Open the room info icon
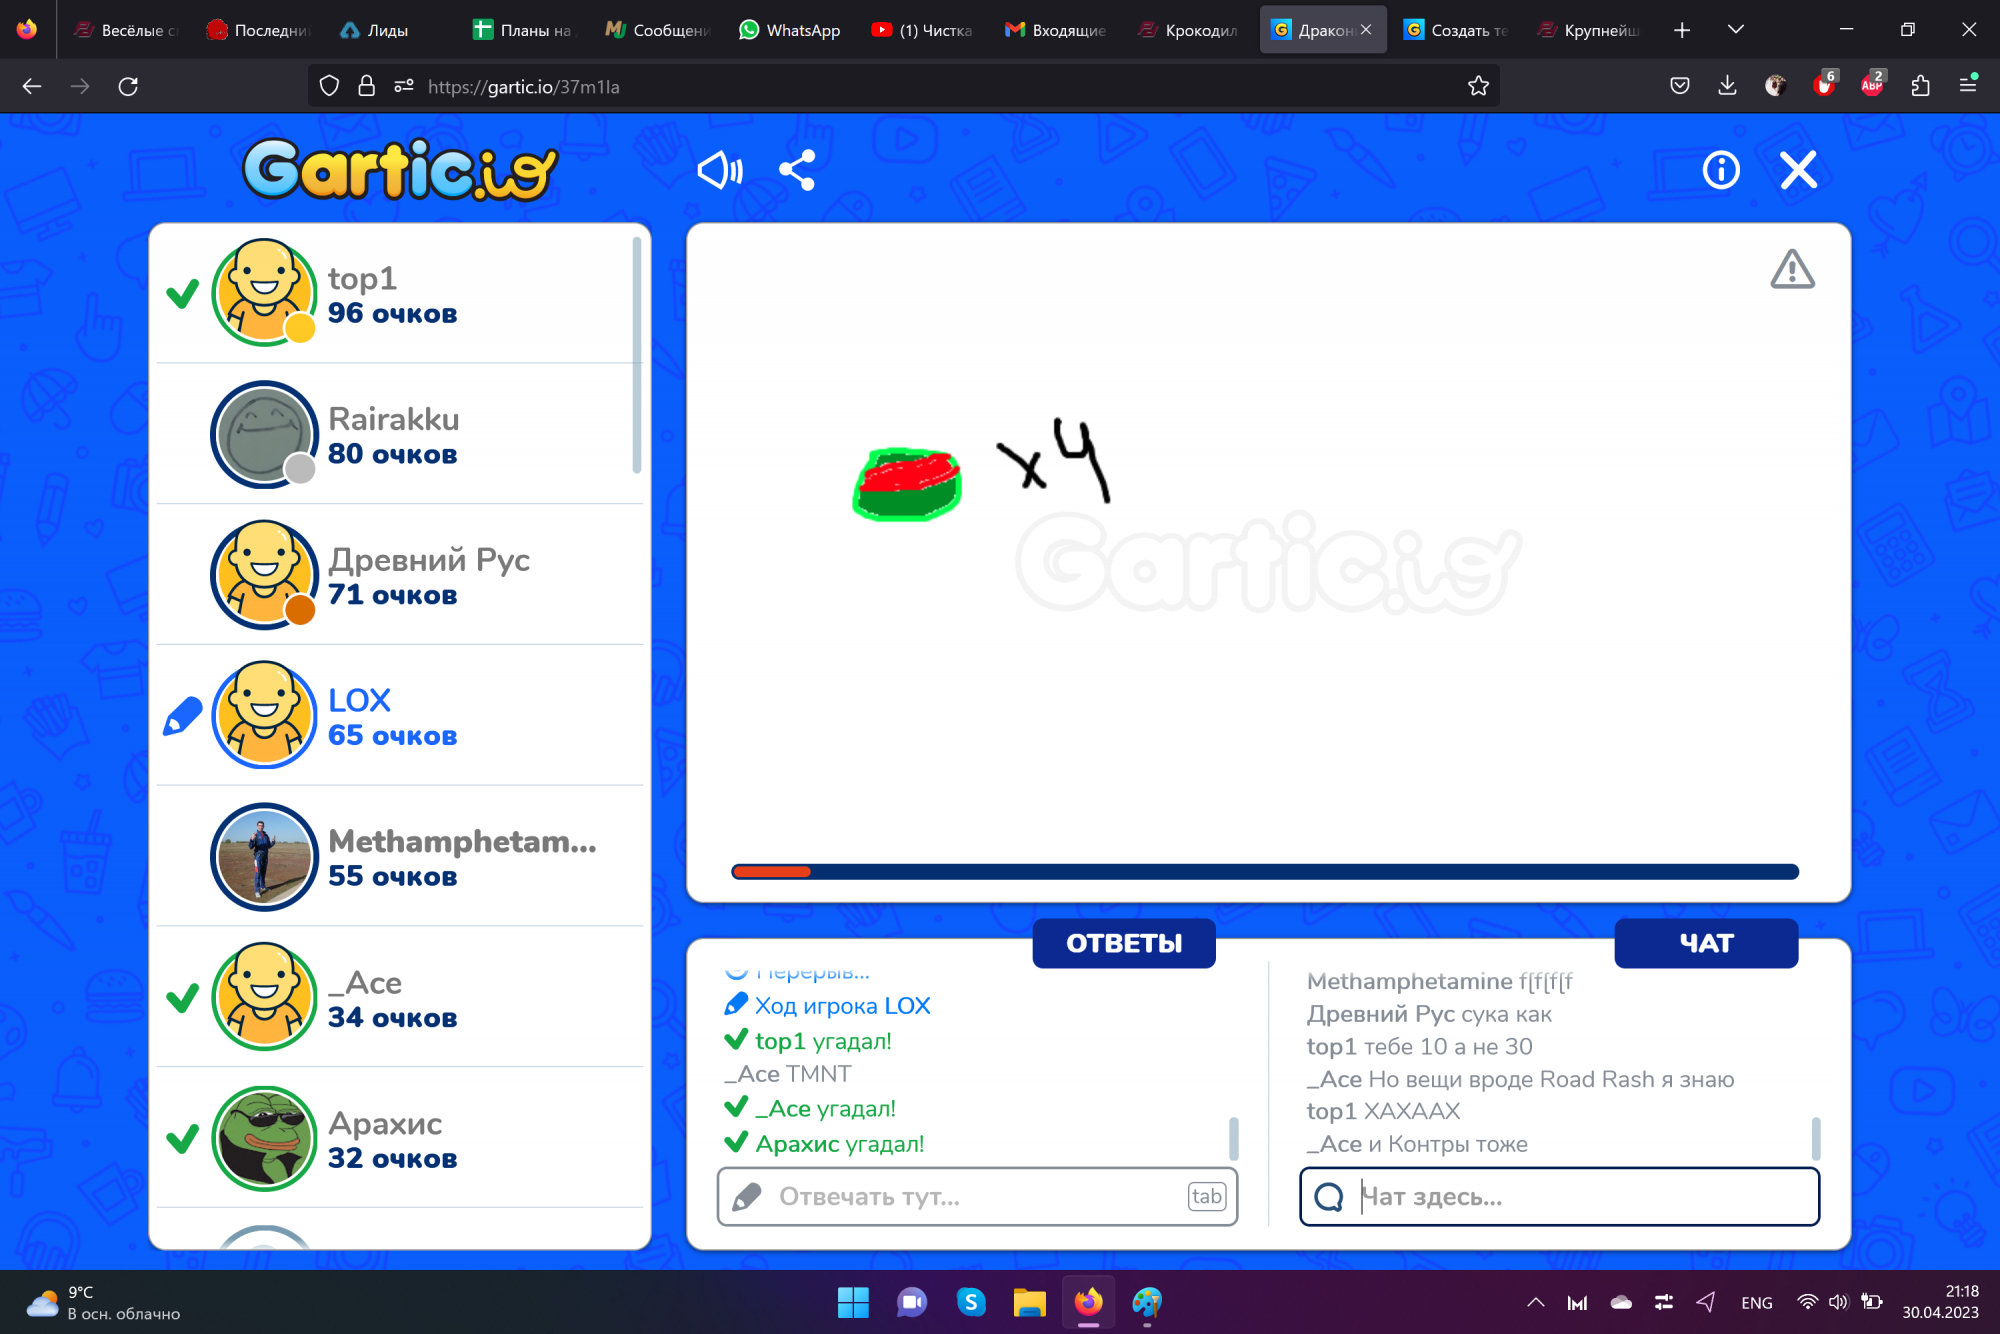Image resolution: width=2000 pixels, height=1334 pixels. (x=1720, y=170)
